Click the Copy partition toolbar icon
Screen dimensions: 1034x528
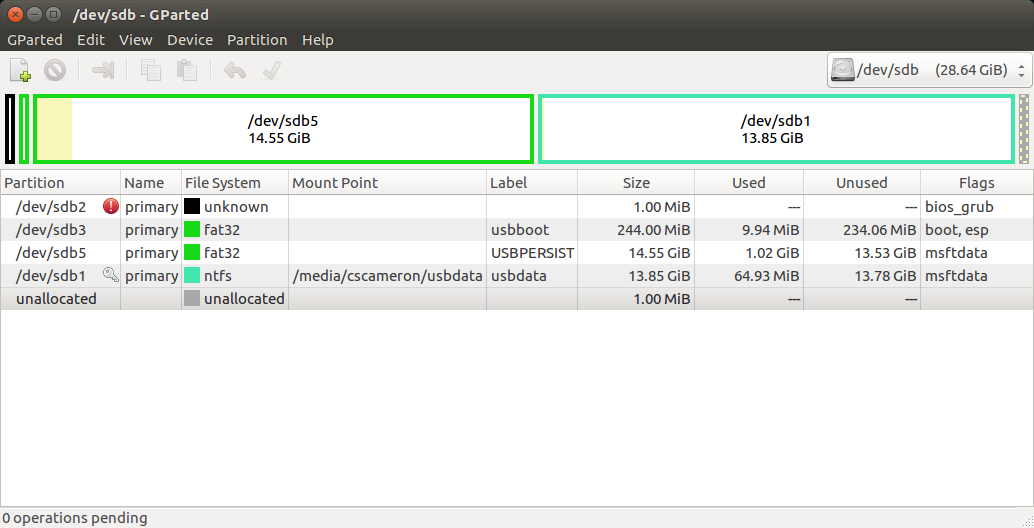151,70
